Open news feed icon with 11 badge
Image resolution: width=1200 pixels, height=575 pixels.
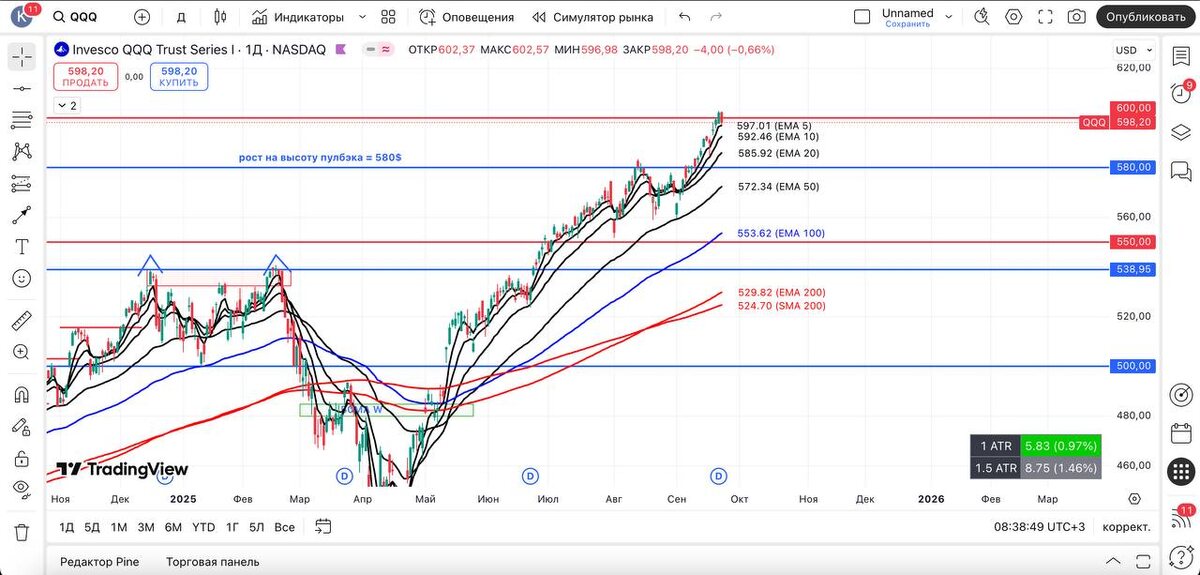pos(1181,516)
